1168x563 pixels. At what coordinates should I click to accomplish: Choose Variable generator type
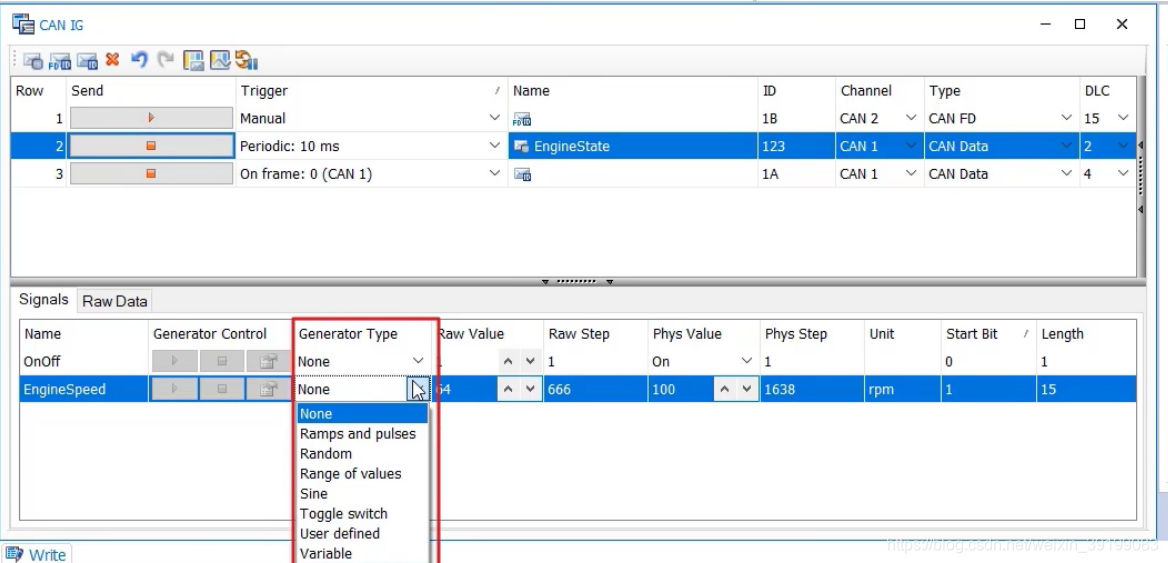(363, 553)
